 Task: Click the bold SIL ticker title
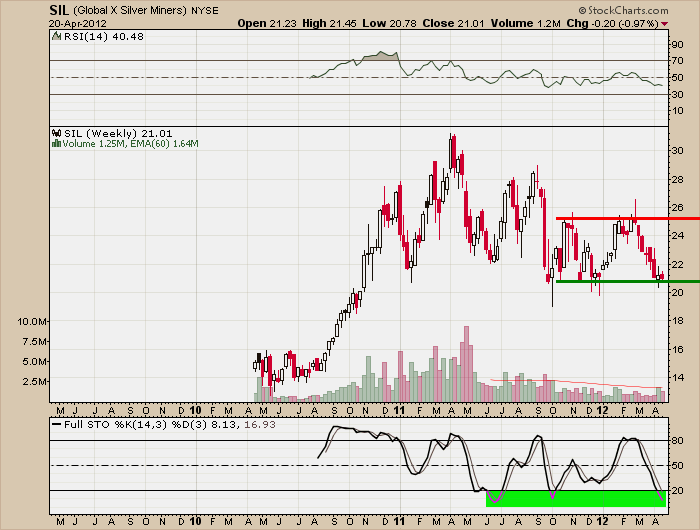click(59, 10)
